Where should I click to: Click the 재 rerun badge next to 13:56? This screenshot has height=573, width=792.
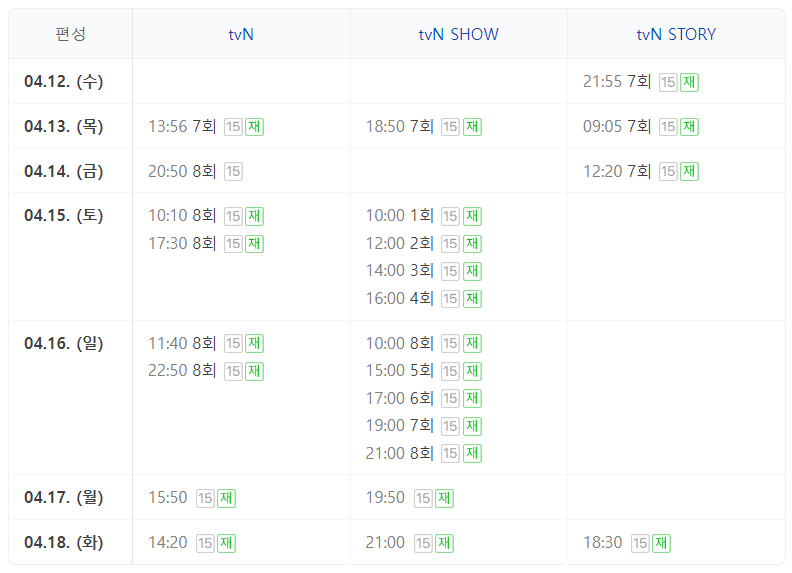[255, 127]
